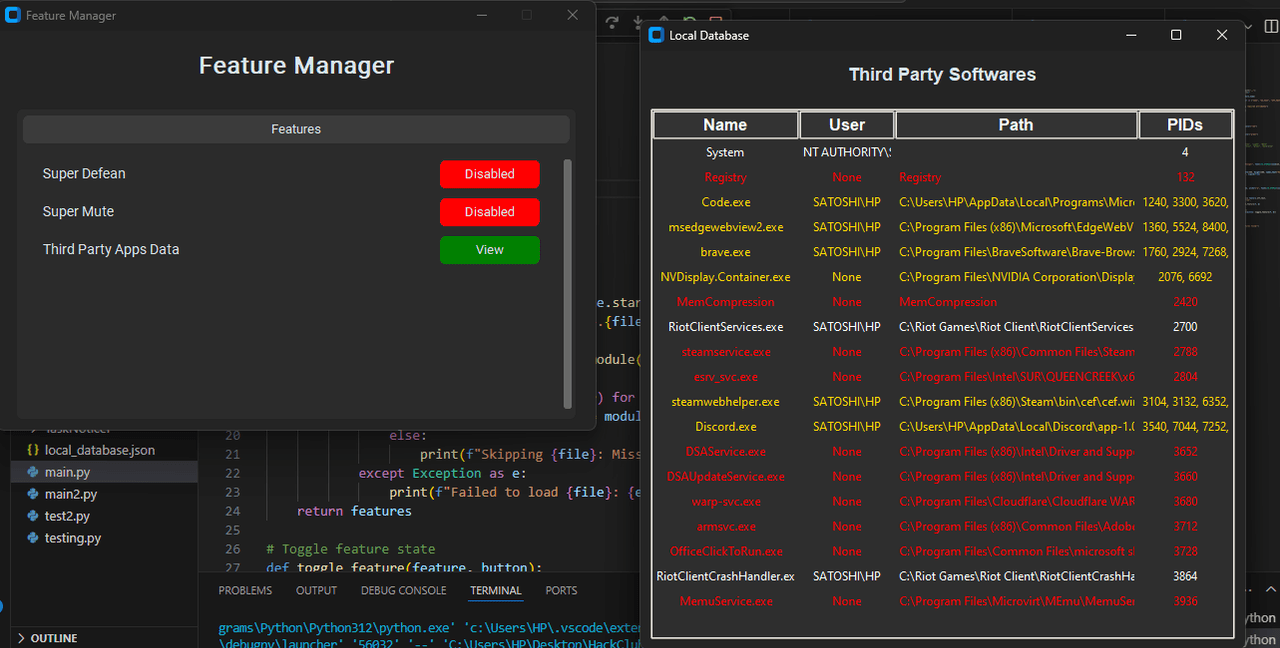The image size is (1280, 648).
Task: Open main2.py in the file explorer
Action: coord(69,494)
